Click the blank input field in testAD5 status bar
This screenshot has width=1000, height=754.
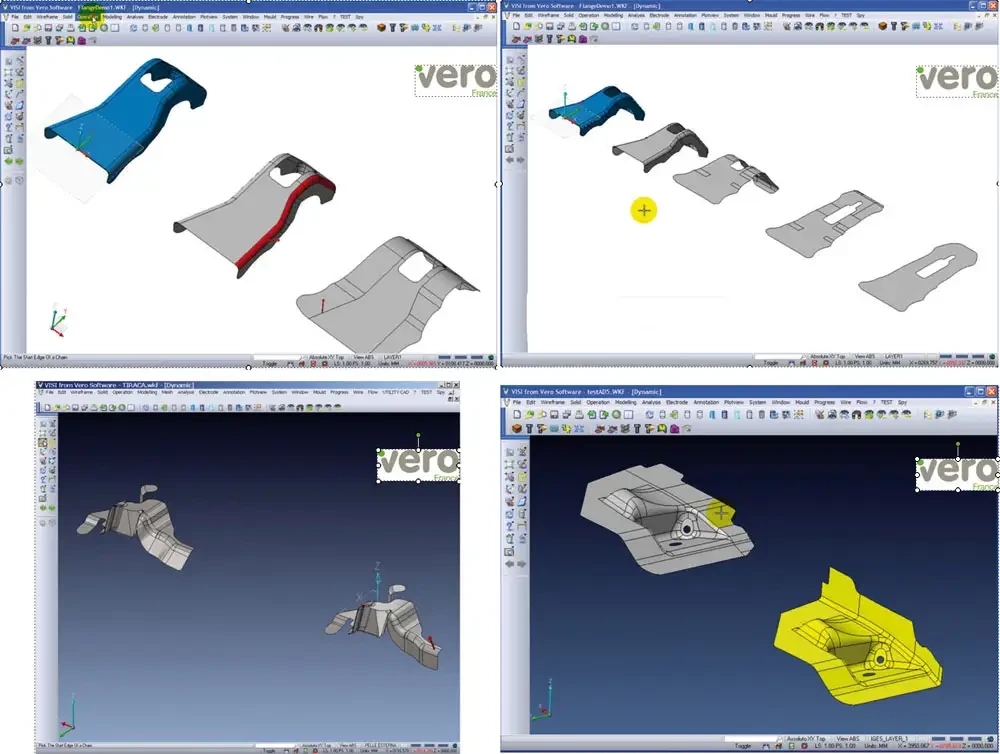point(753,739)
